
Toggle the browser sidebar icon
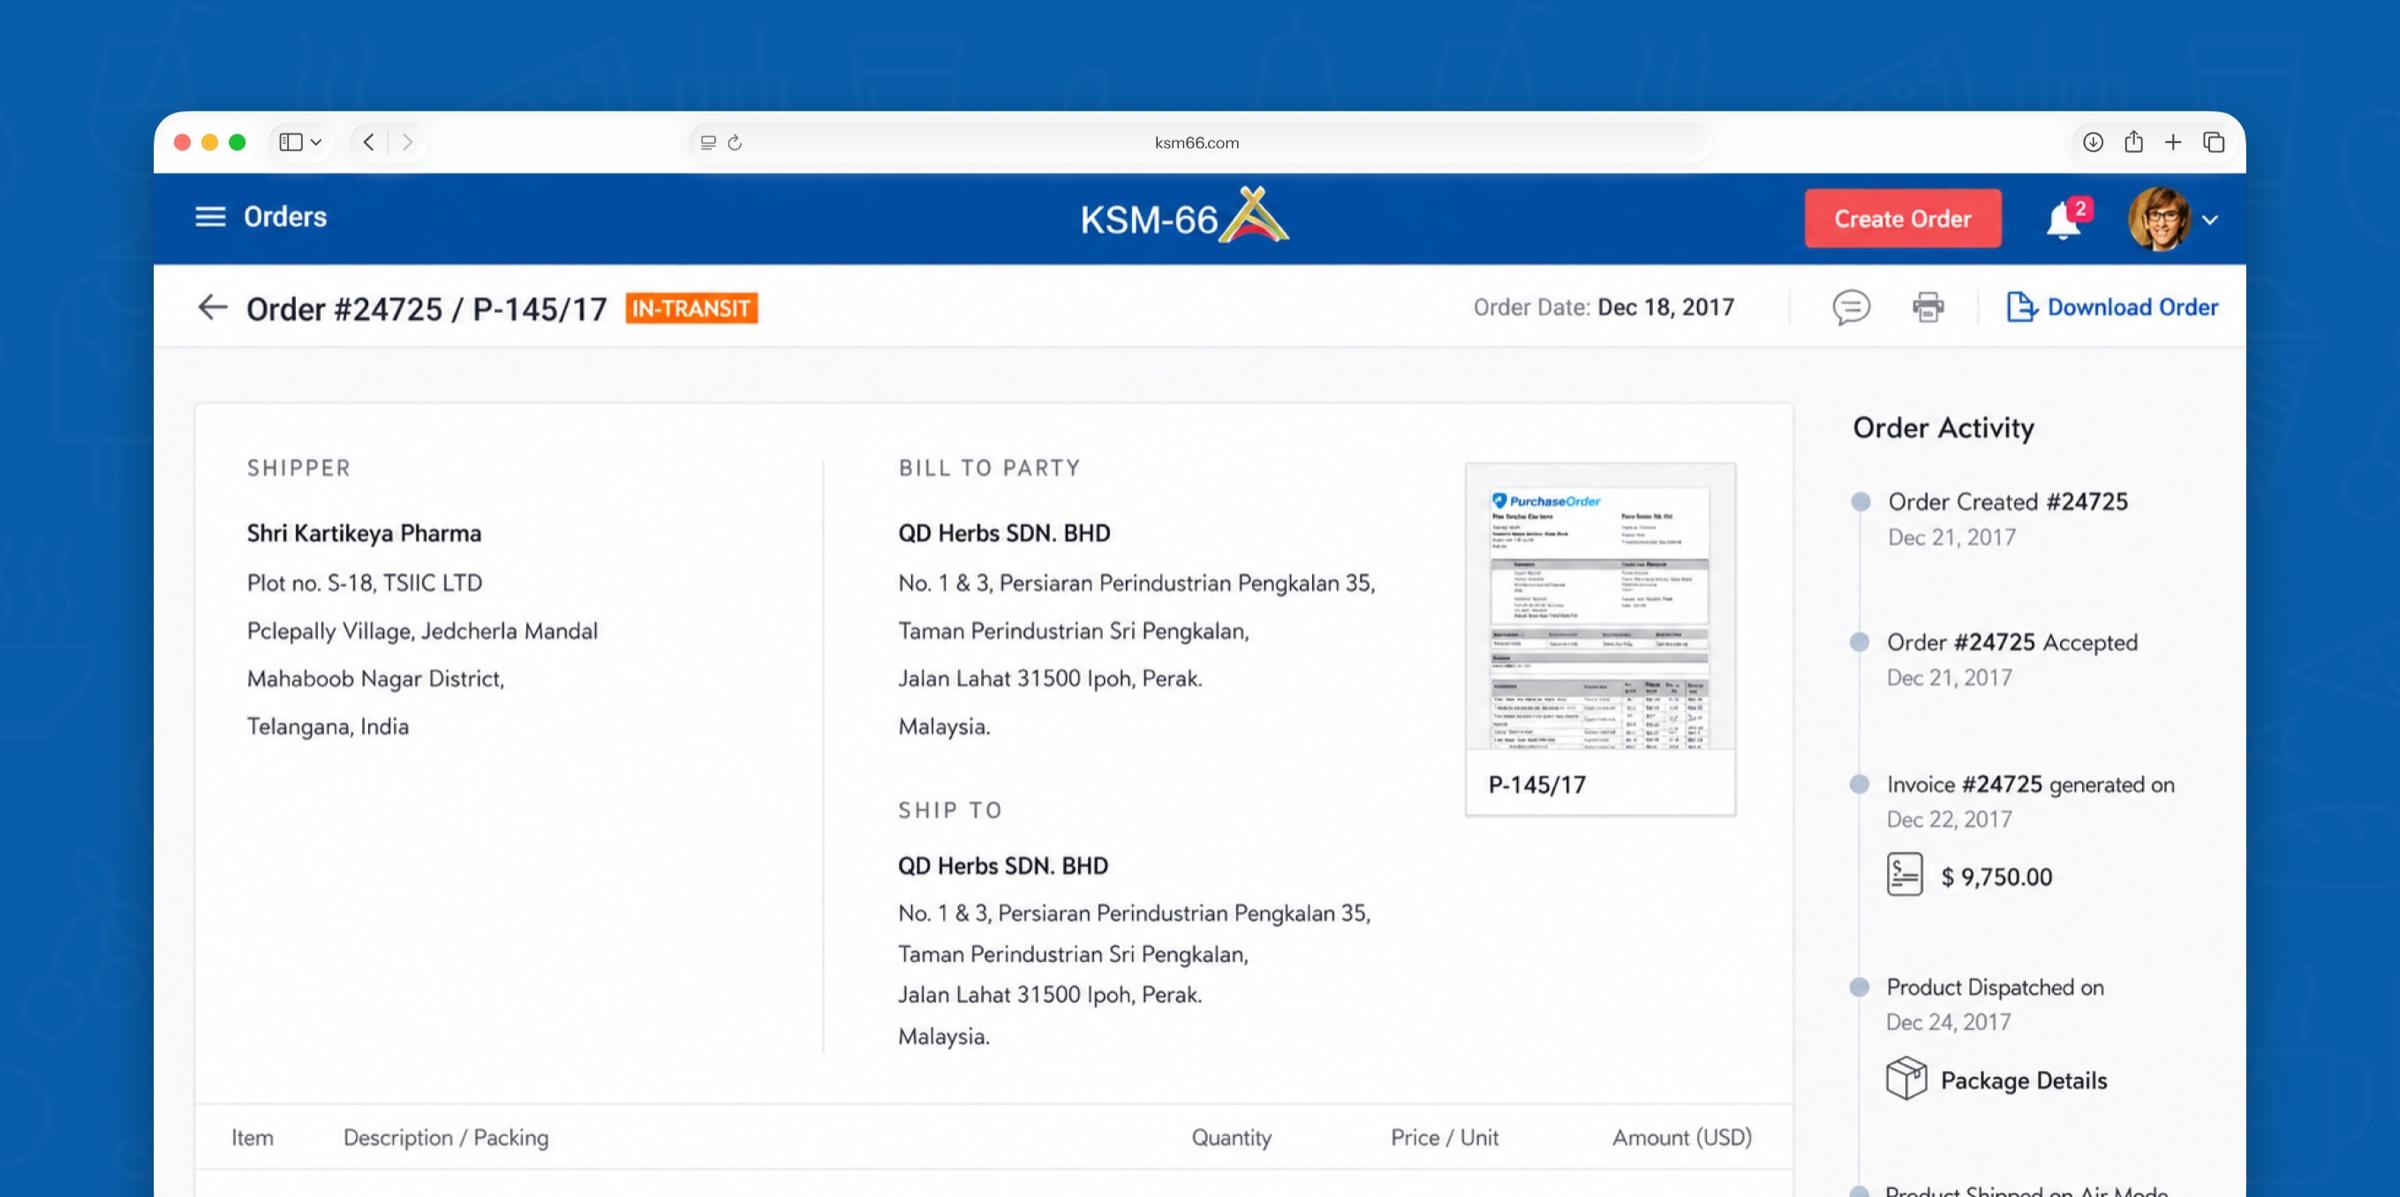[291, 142]
